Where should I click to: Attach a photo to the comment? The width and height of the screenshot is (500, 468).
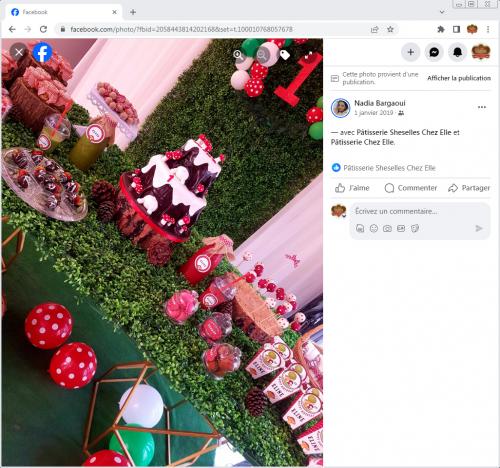(x=387, y=228)
